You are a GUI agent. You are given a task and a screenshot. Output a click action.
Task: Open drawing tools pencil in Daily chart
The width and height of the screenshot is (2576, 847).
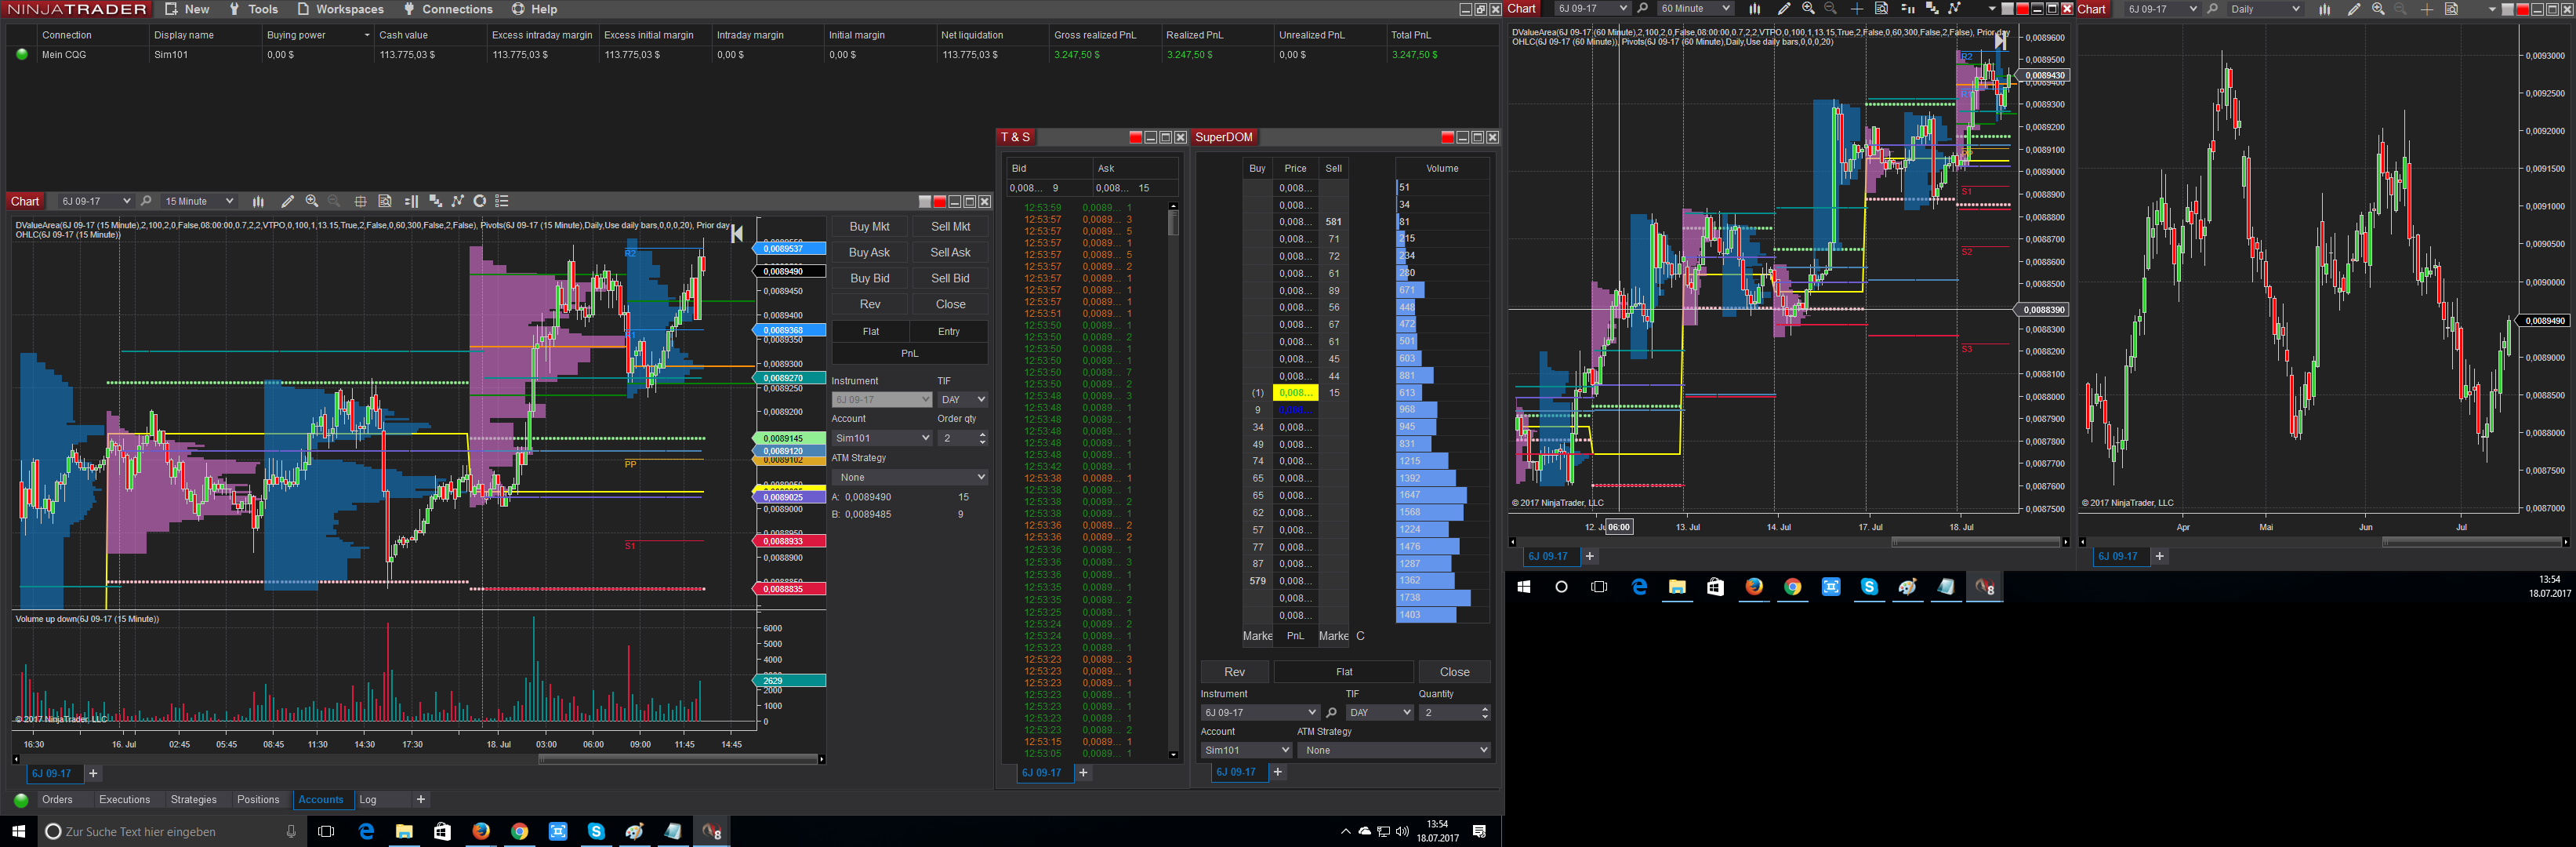(2354, 9)
